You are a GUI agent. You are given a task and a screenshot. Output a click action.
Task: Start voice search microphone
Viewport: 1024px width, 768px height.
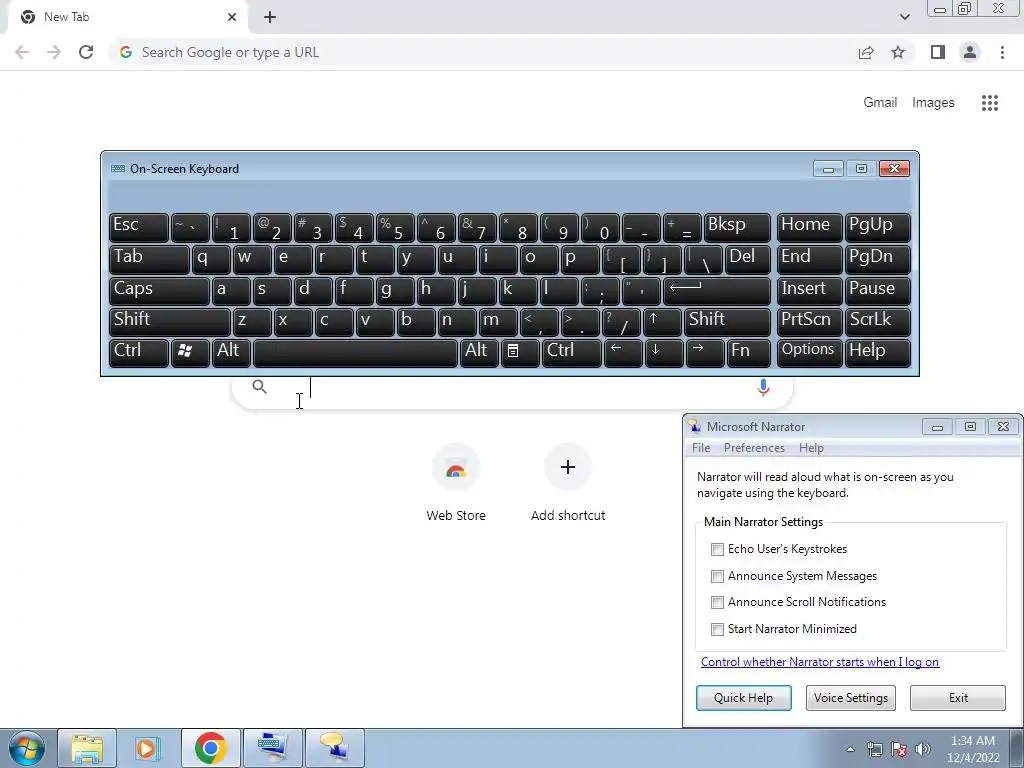click(763, 387)
